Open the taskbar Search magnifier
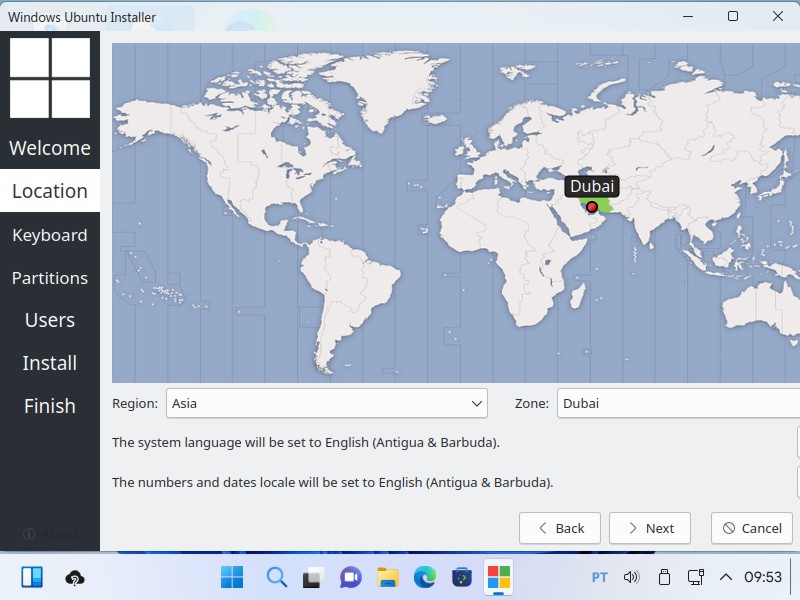 click(277, 578)
